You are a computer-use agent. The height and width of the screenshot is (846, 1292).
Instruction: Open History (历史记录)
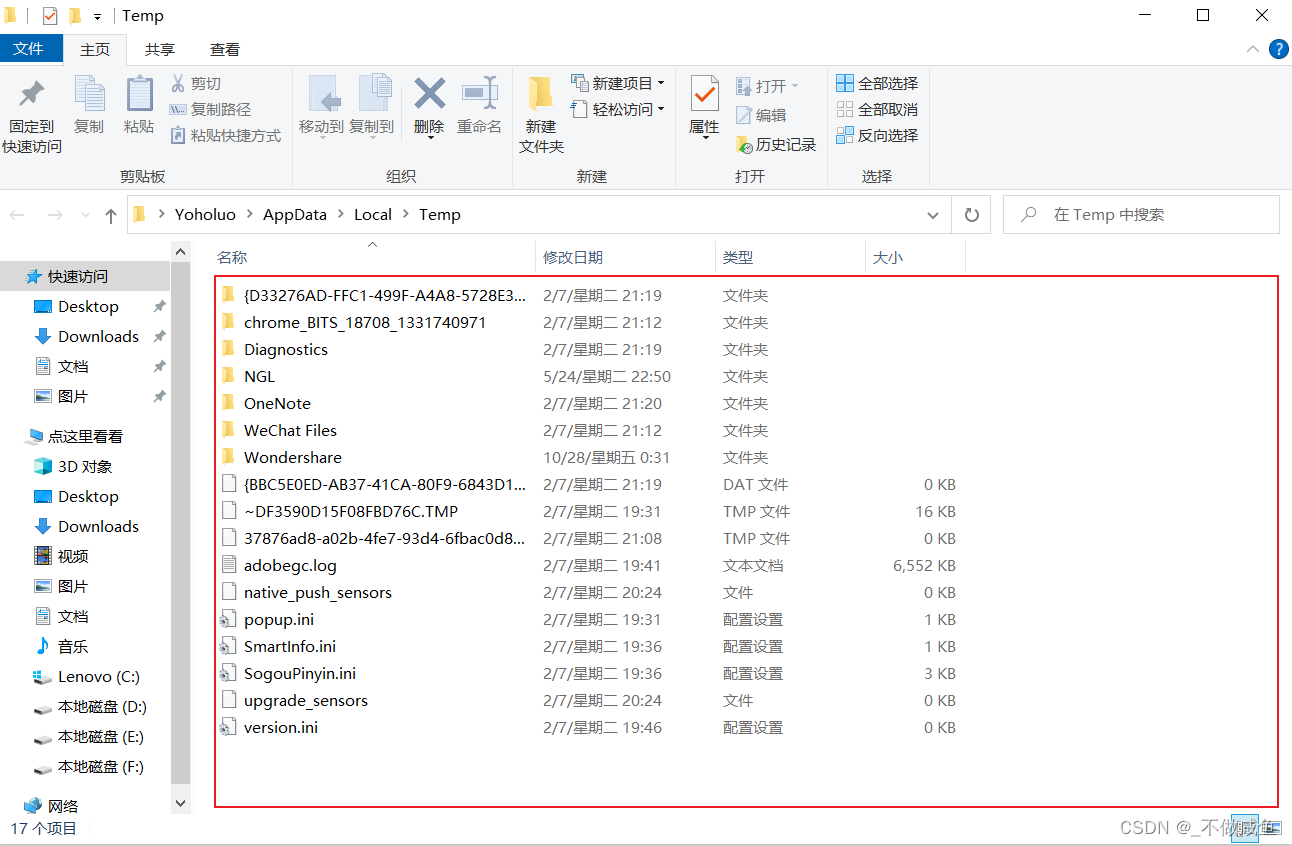point(776,145)
